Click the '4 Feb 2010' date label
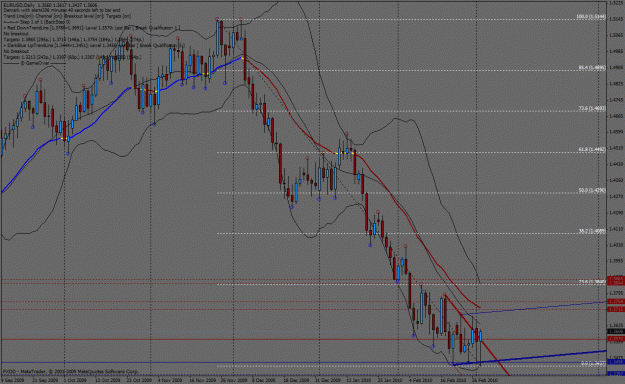This screenshot has height=384, width=625. [421, 380]
